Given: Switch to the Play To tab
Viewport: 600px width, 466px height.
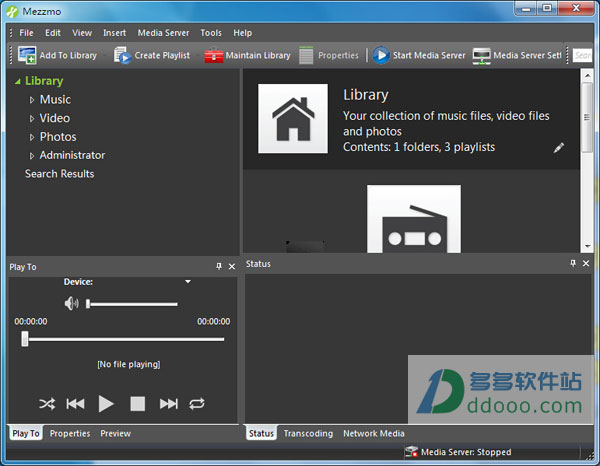Looking at the screenshot, I should tap(26, 433).
